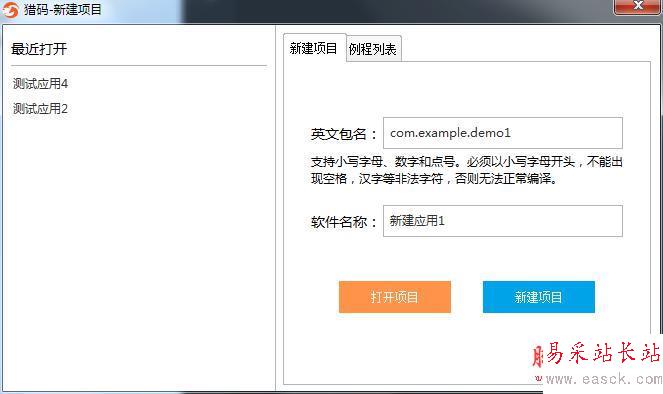
Task: Open the 例程列表 tab
Action: pyautogui.click(x=373, y=49)
